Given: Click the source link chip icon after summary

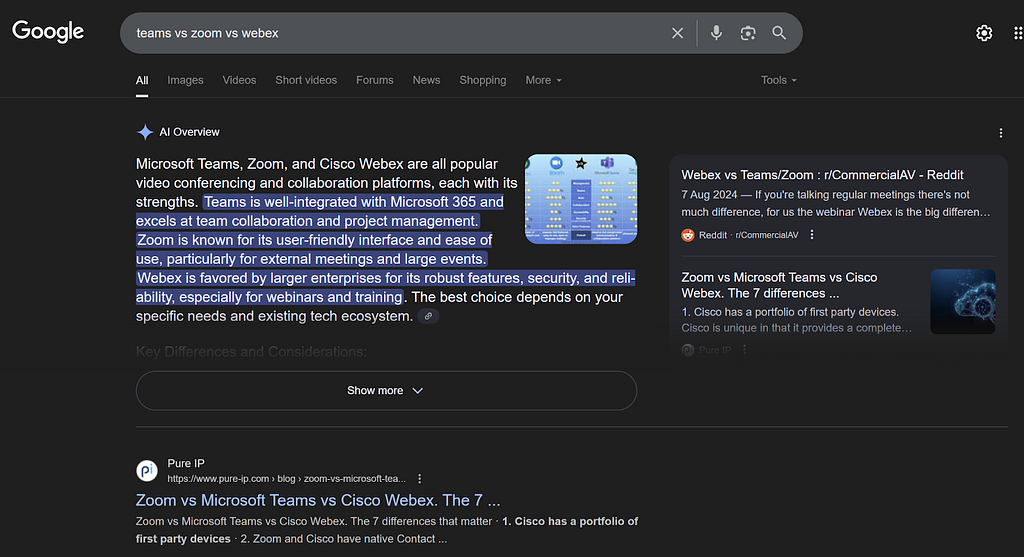Looking at the screenshot, I should coord(428,316).
